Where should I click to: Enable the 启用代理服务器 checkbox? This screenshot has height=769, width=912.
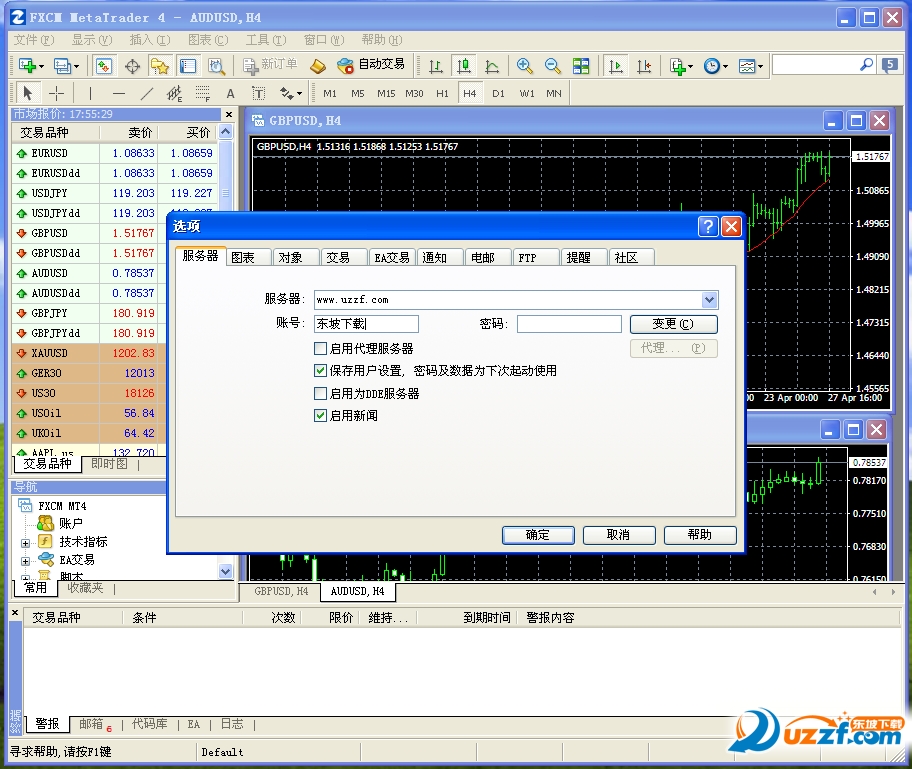pyautogui.click(x=321, y=349)
